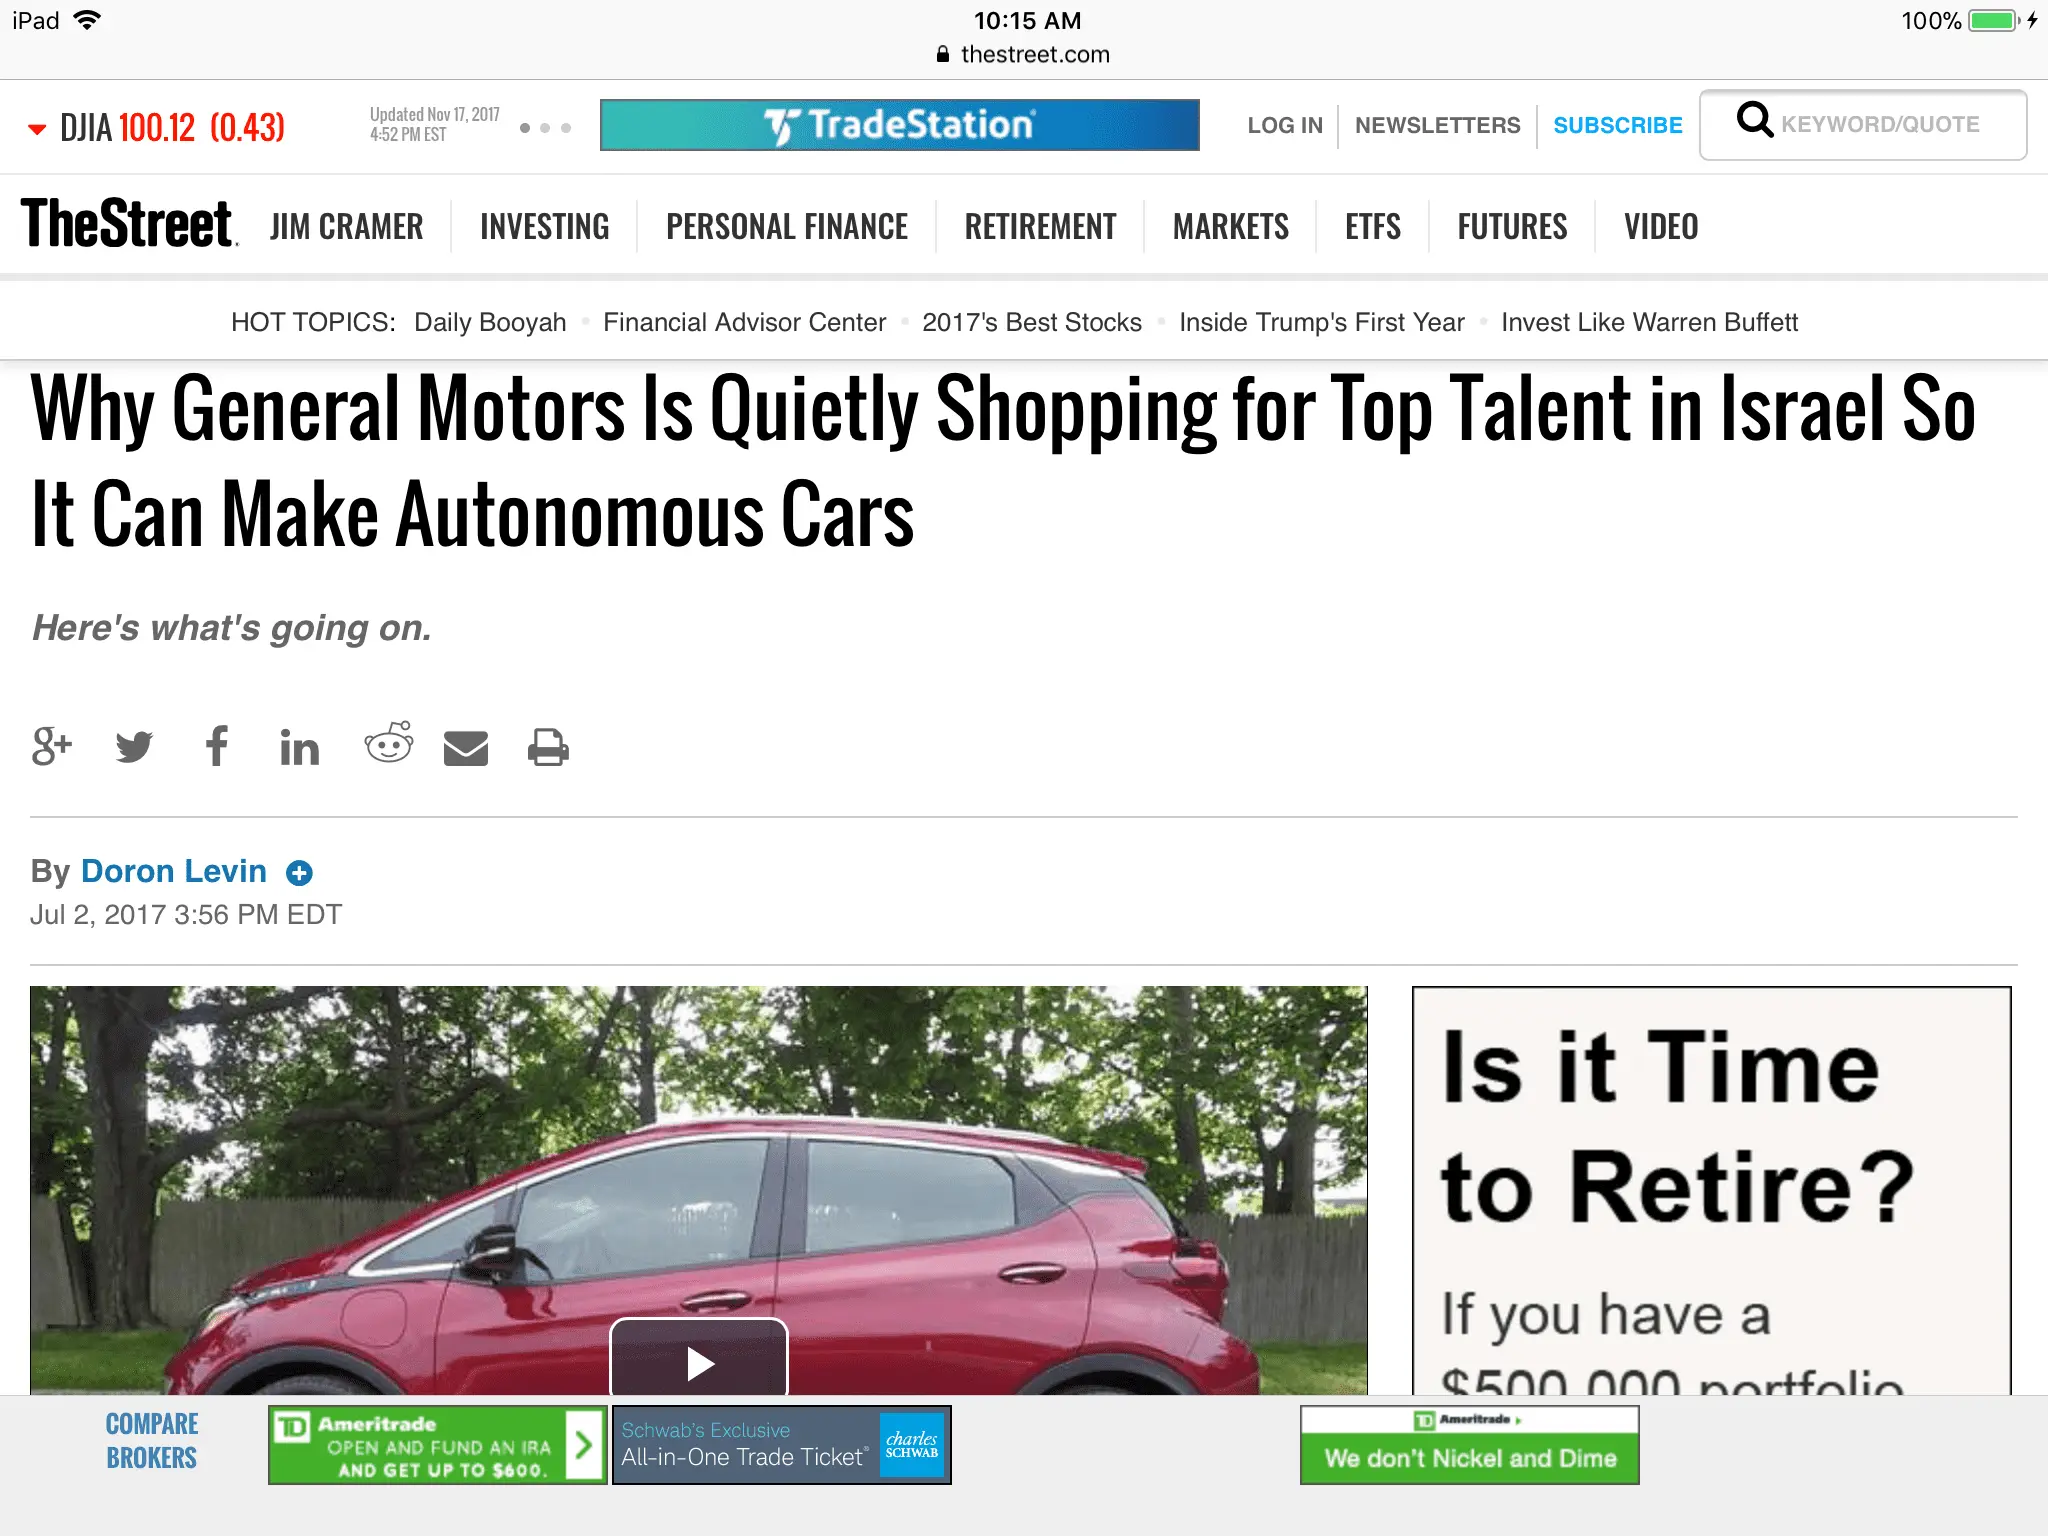Open the Personal Finance section
Viewport: 2048px width, 1536px height.
[787, 227]
